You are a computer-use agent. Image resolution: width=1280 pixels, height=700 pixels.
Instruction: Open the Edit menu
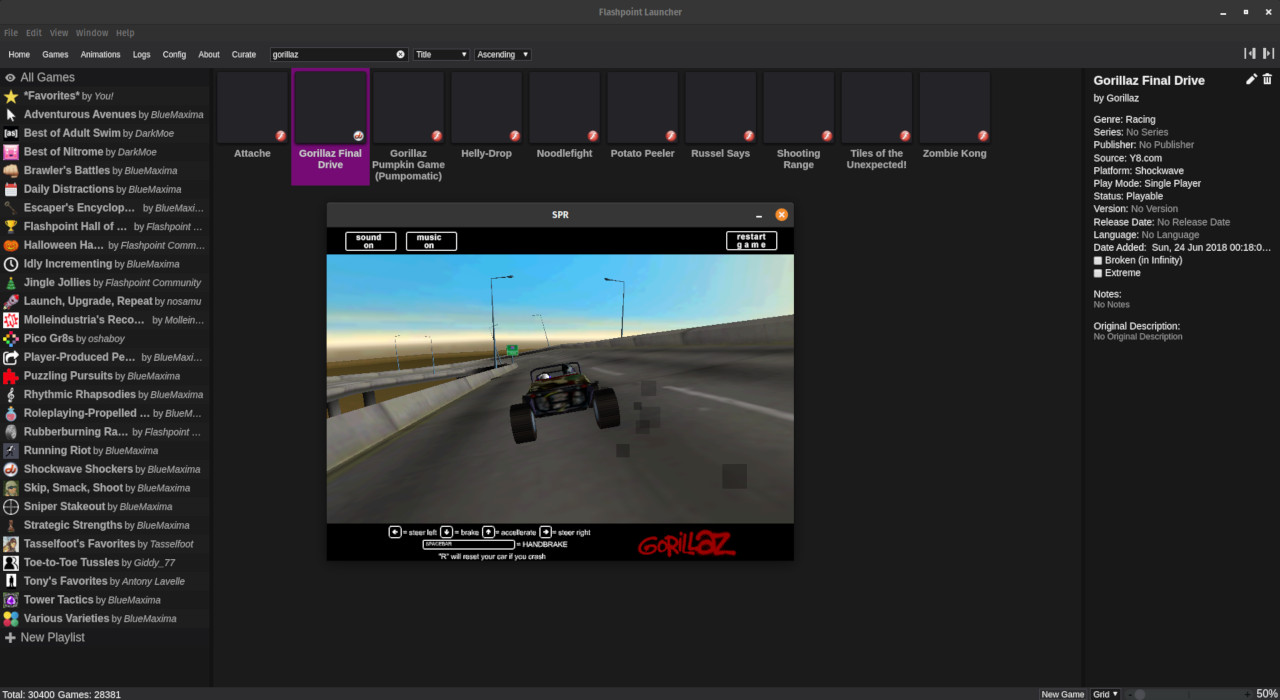click(34, 33)
